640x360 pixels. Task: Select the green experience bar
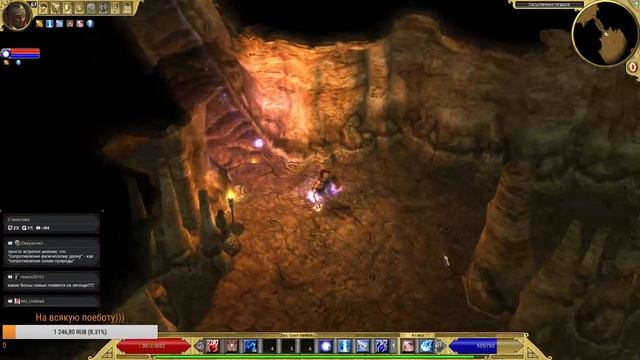click(x=318, y=357)
